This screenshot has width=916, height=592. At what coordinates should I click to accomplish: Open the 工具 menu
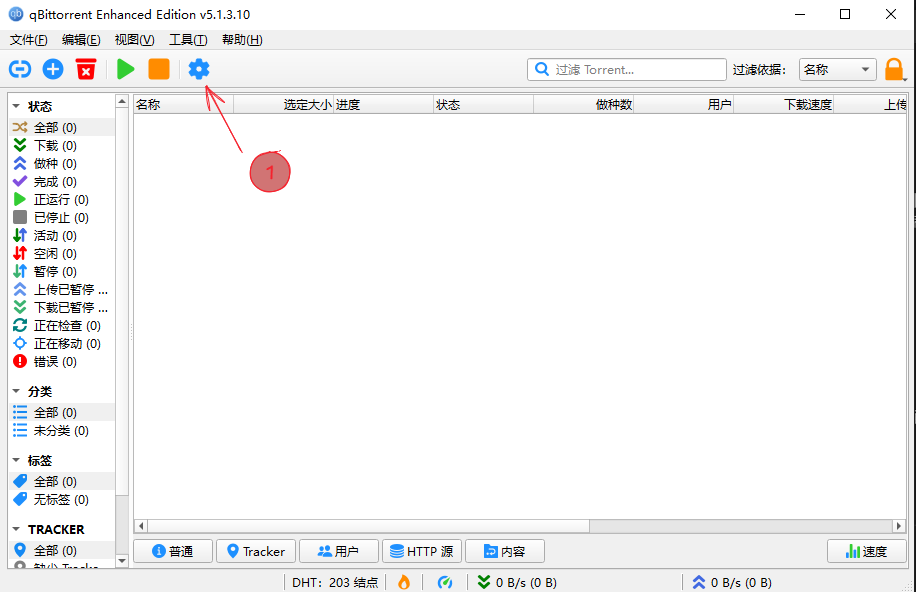[185, 39]
